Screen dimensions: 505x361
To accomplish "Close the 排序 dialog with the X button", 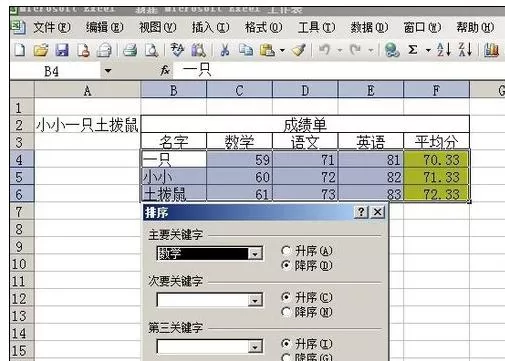I will coord(377,212).
